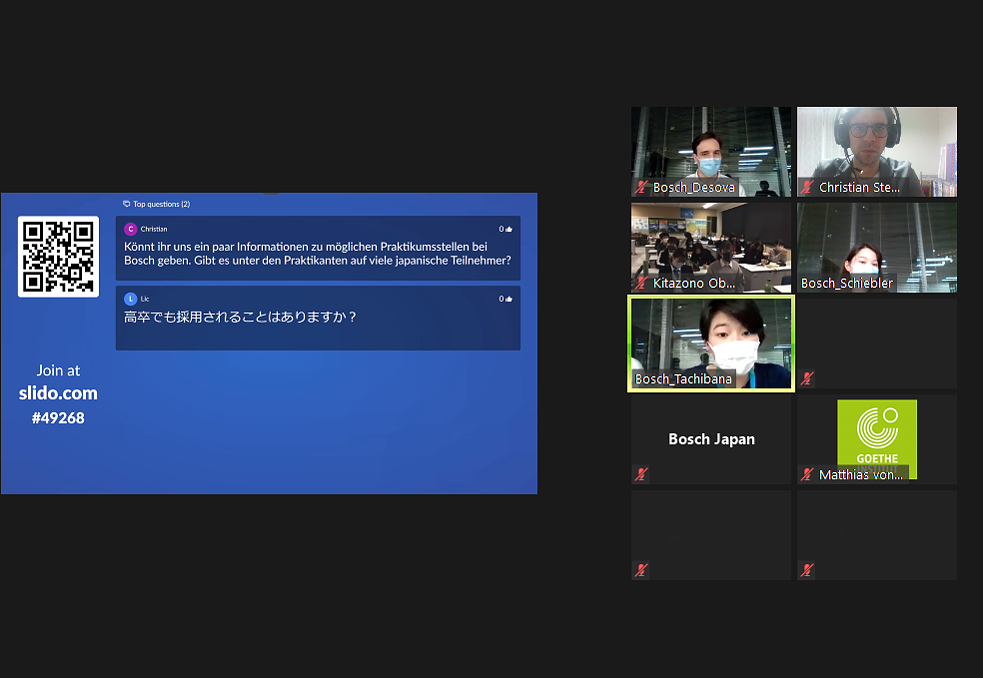This screenshot has width=983, height=678.
Task: Click the muted mic icon on Kitazono Ob...
Action: 641,283
